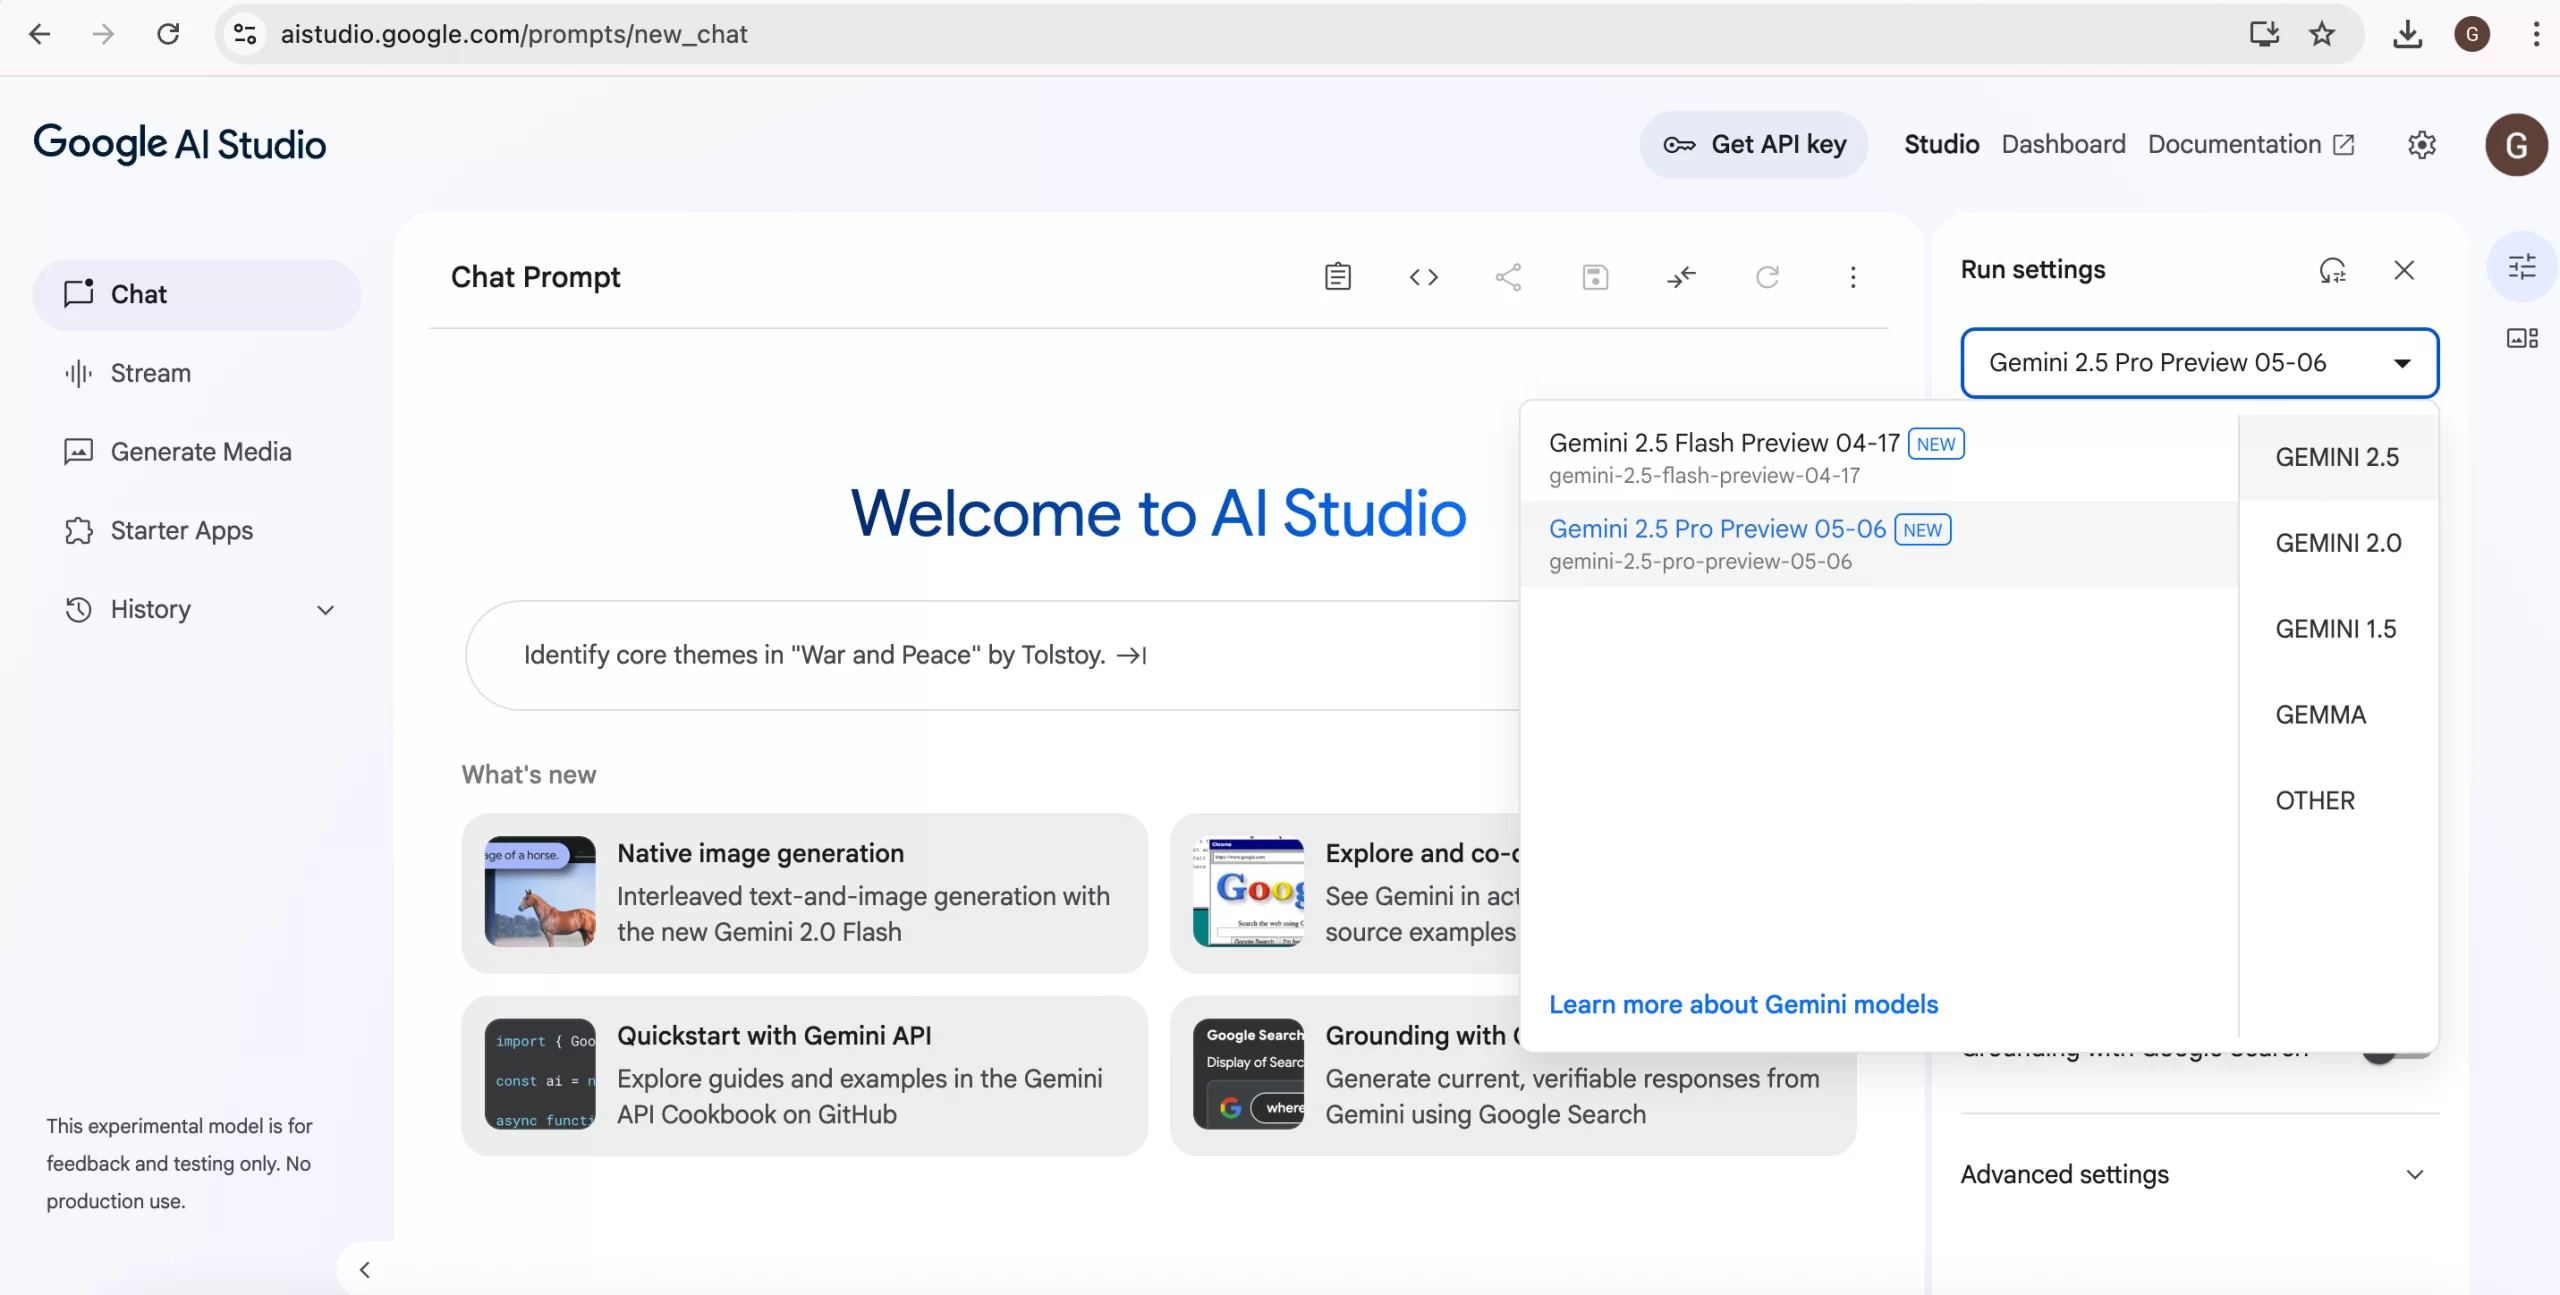The width and height of the screenshot is (2560, 1295).
Task: Collapse the left sidebar with the chevron
Action: point(365,1269)
